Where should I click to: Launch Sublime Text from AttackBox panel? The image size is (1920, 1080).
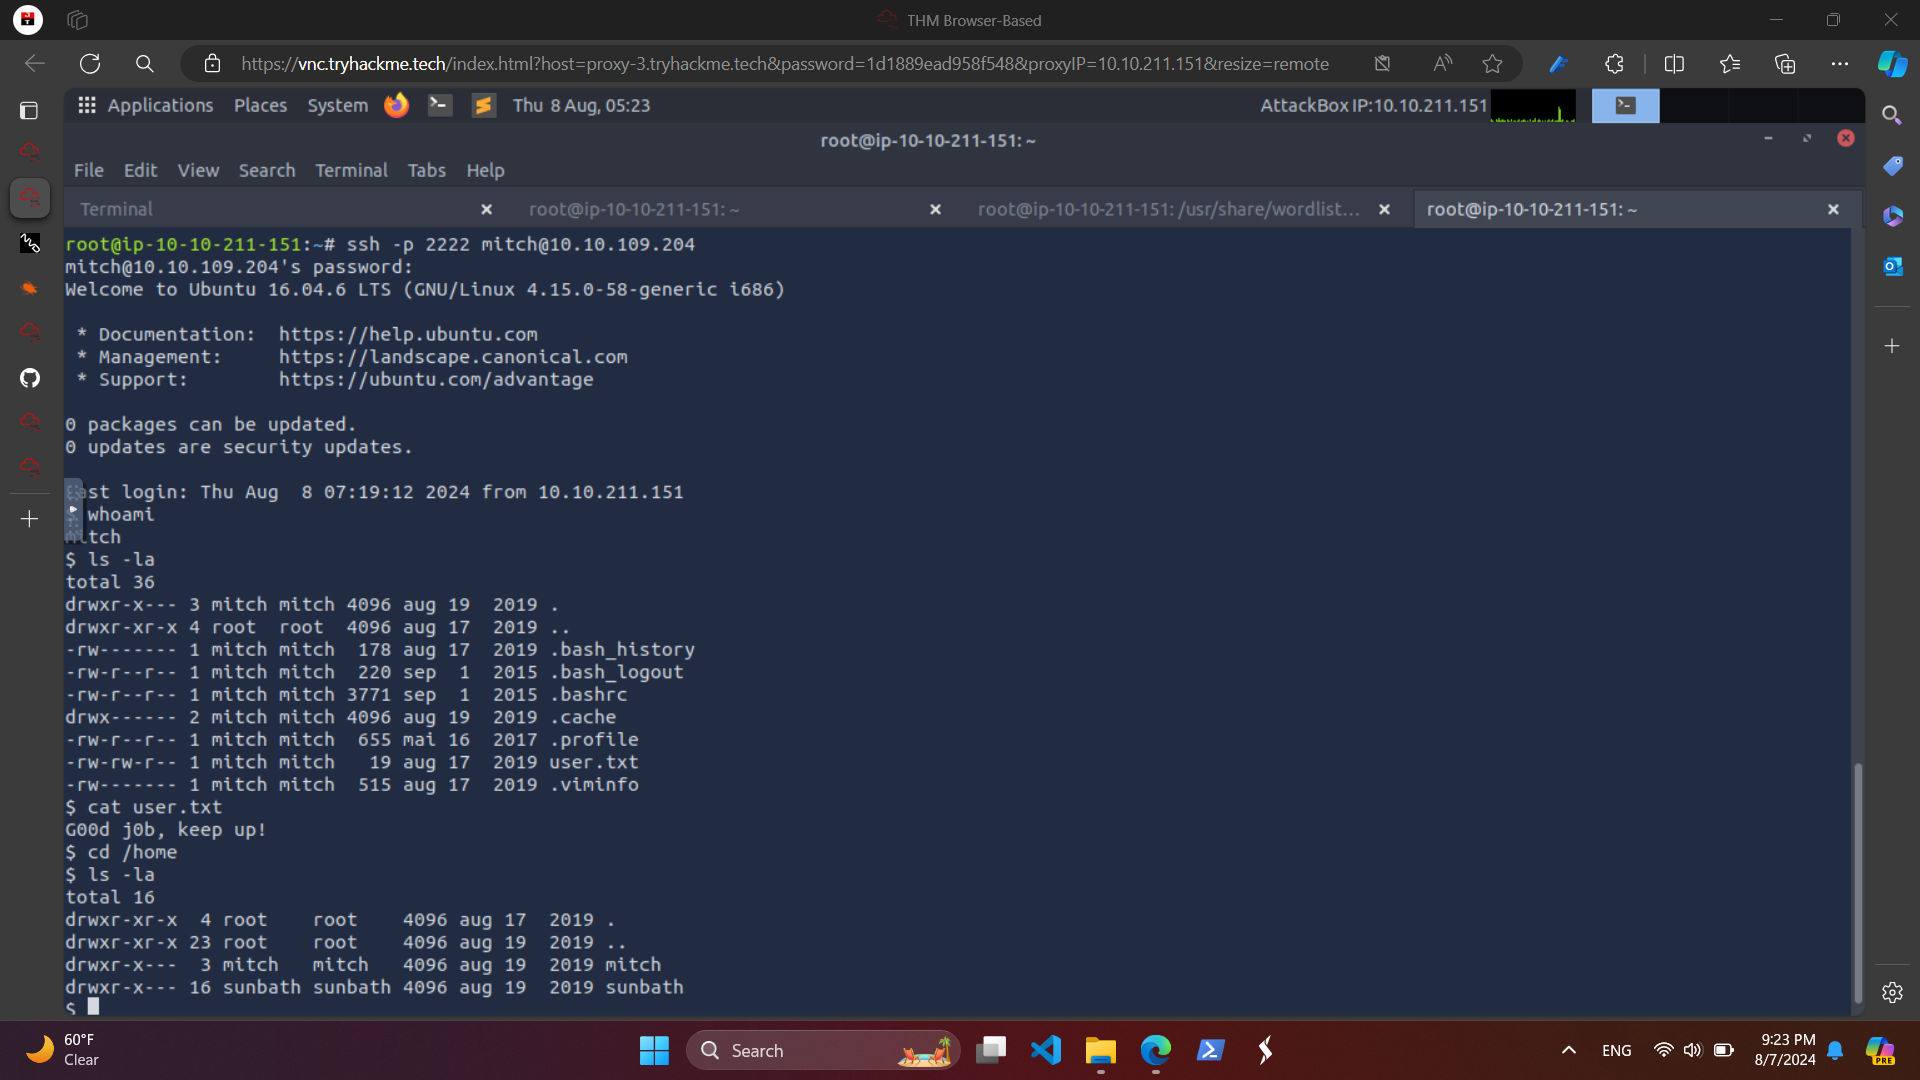coord(484,105)
